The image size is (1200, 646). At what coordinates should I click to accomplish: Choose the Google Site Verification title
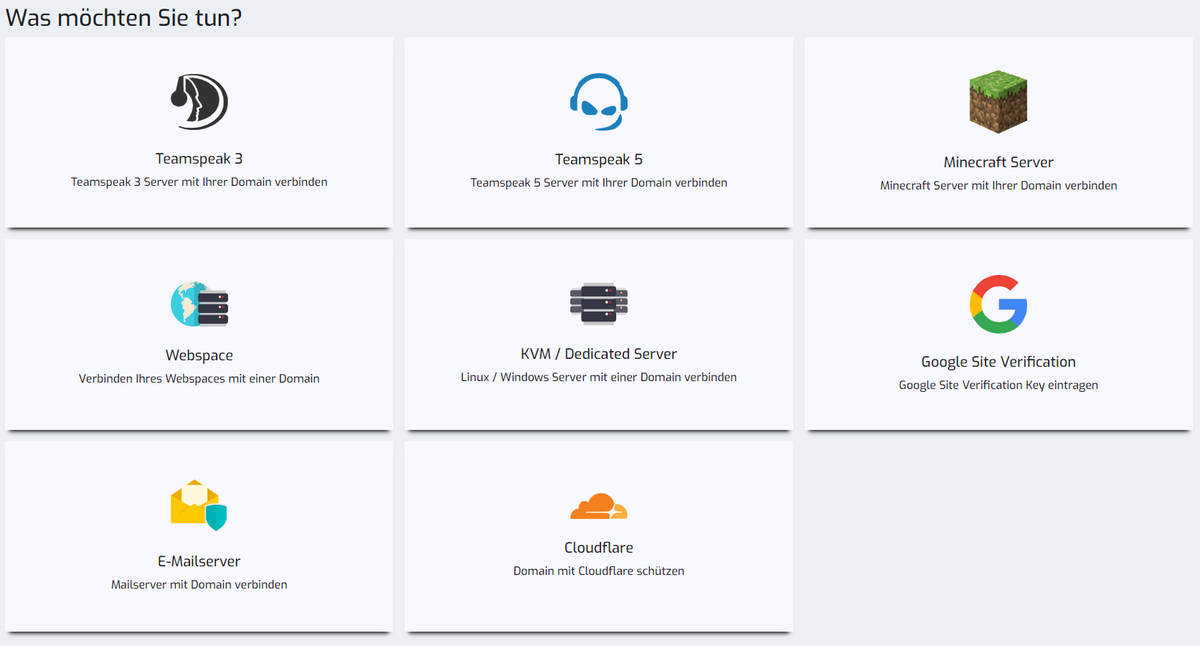click(x=999, y=362)
